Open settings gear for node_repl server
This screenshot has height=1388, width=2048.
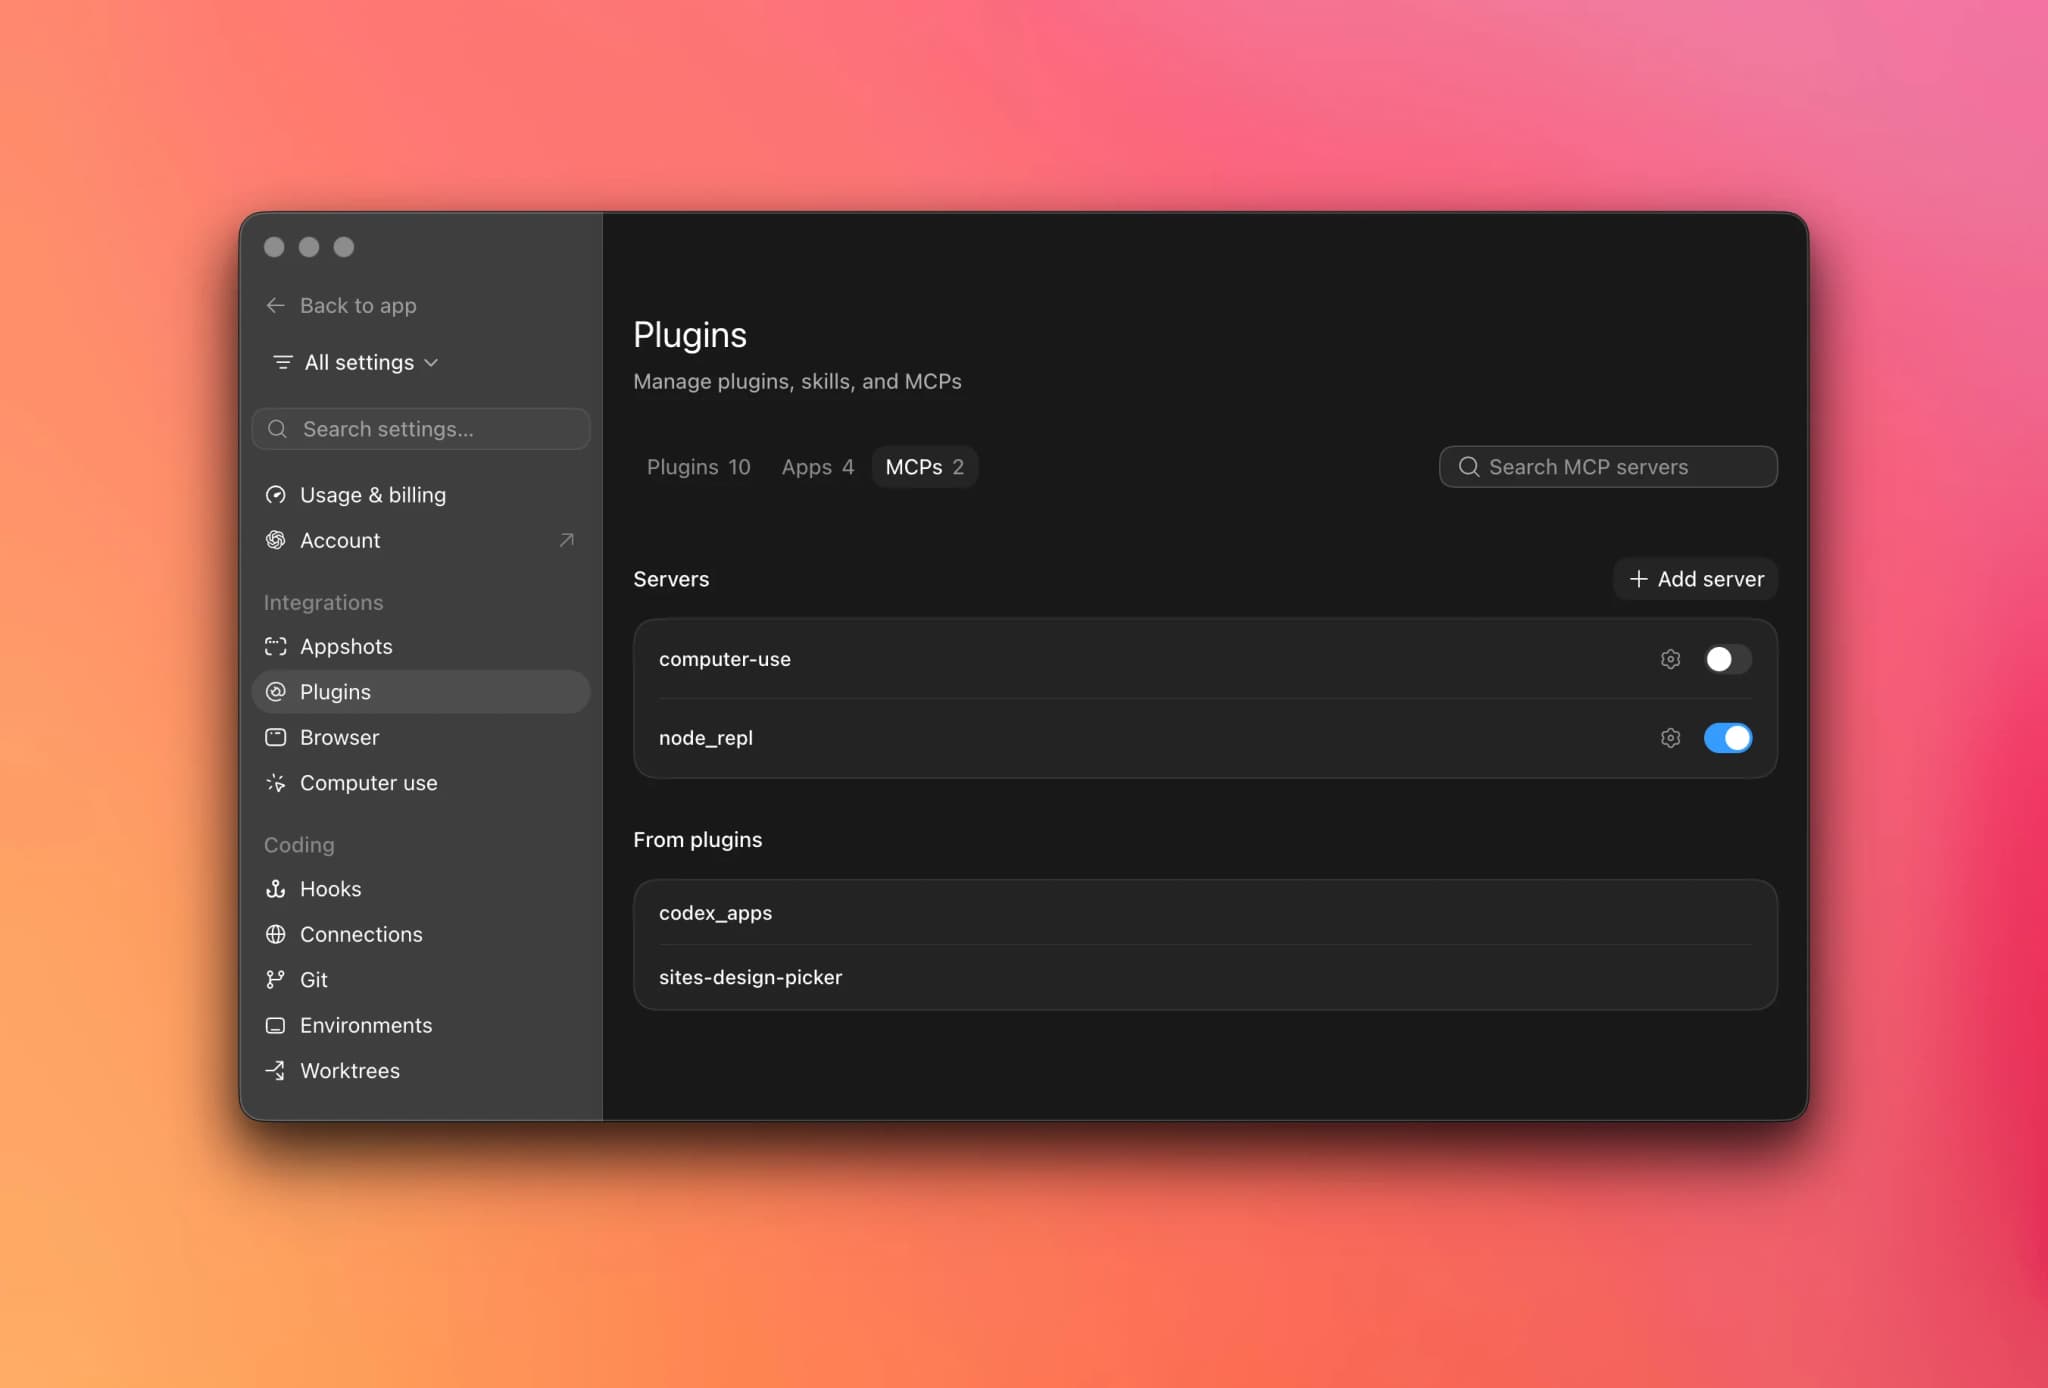[1670, 738]
